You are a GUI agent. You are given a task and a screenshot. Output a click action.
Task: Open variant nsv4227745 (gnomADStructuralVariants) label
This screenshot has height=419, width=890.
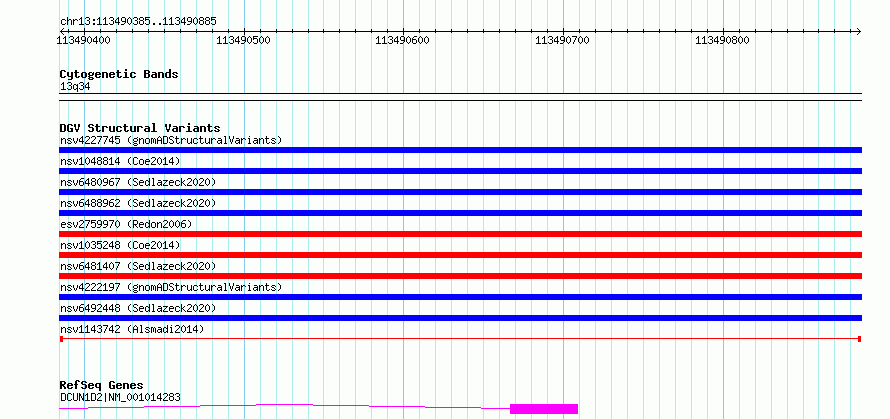click(x=171, y=140)
